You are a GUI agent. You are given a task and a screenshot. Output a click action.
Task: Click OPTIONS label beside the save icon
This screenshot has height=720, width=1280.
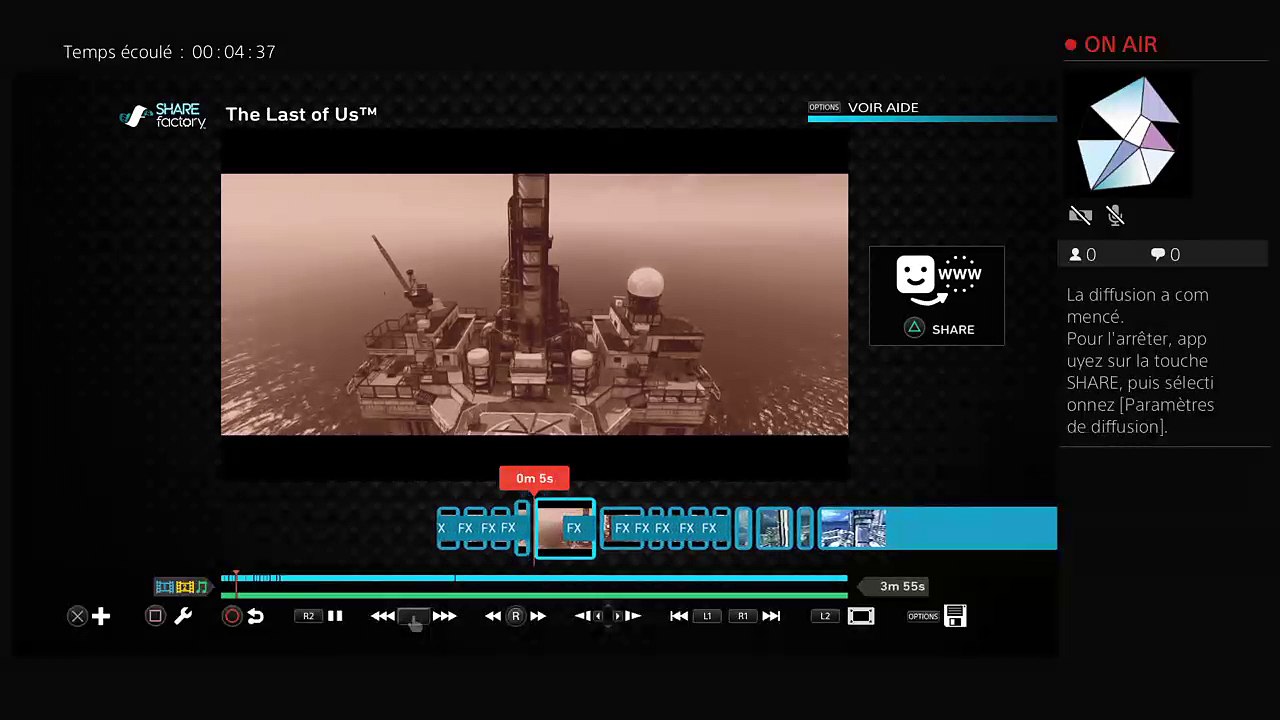click(923, 616)
